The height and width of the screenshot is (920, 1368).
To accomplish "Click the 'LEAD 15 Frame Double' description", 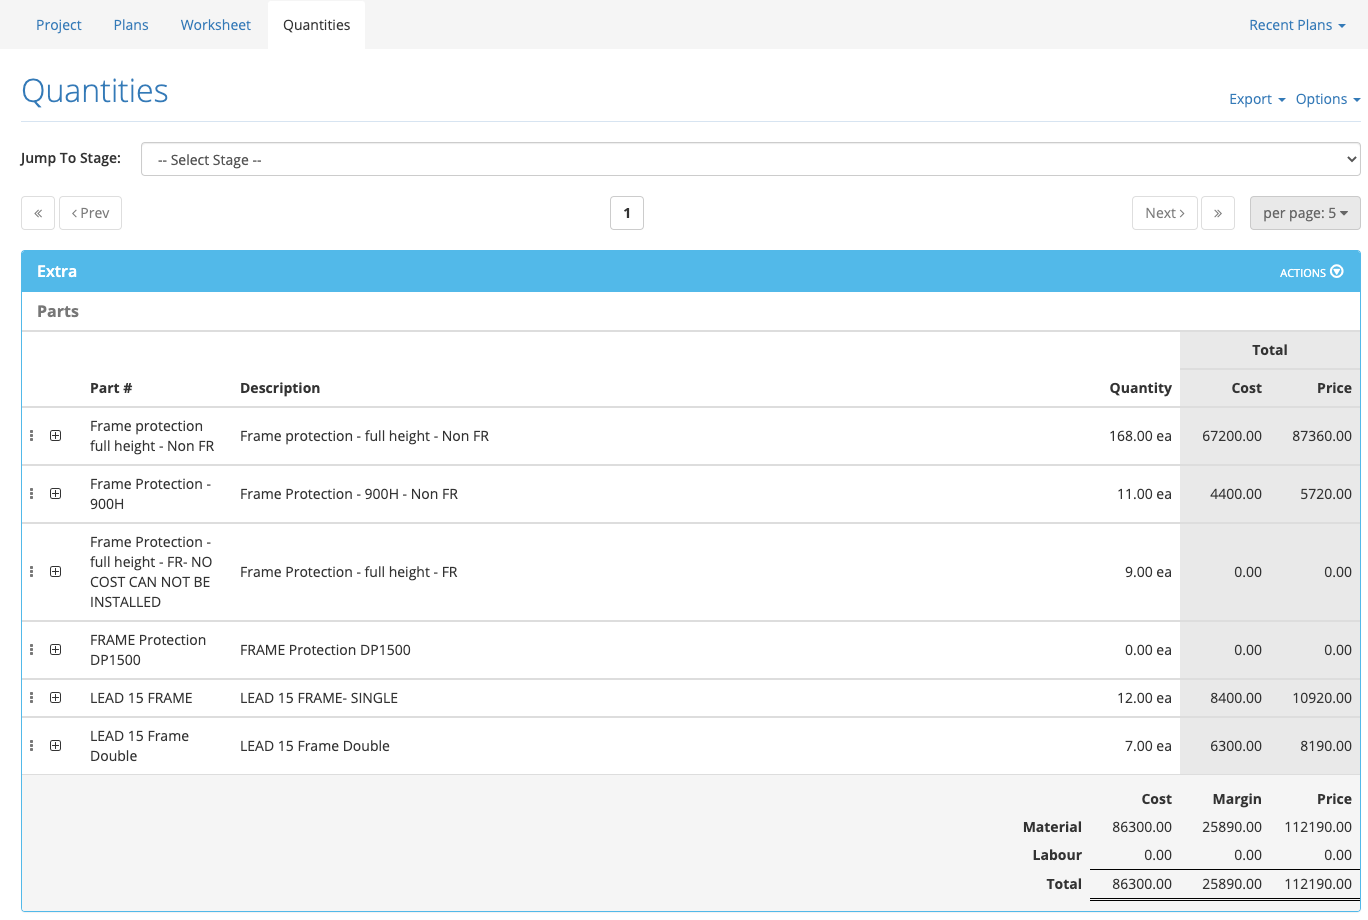I will [315, 746].
